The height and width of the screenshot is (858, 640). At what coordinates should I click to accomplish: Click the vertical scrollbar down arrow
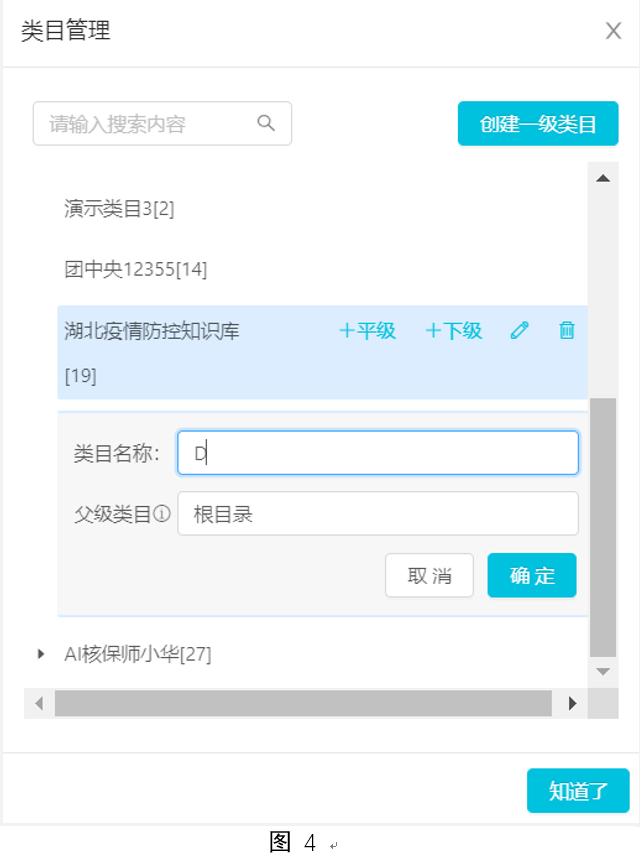pyautogui.click(x=603, y=671)
